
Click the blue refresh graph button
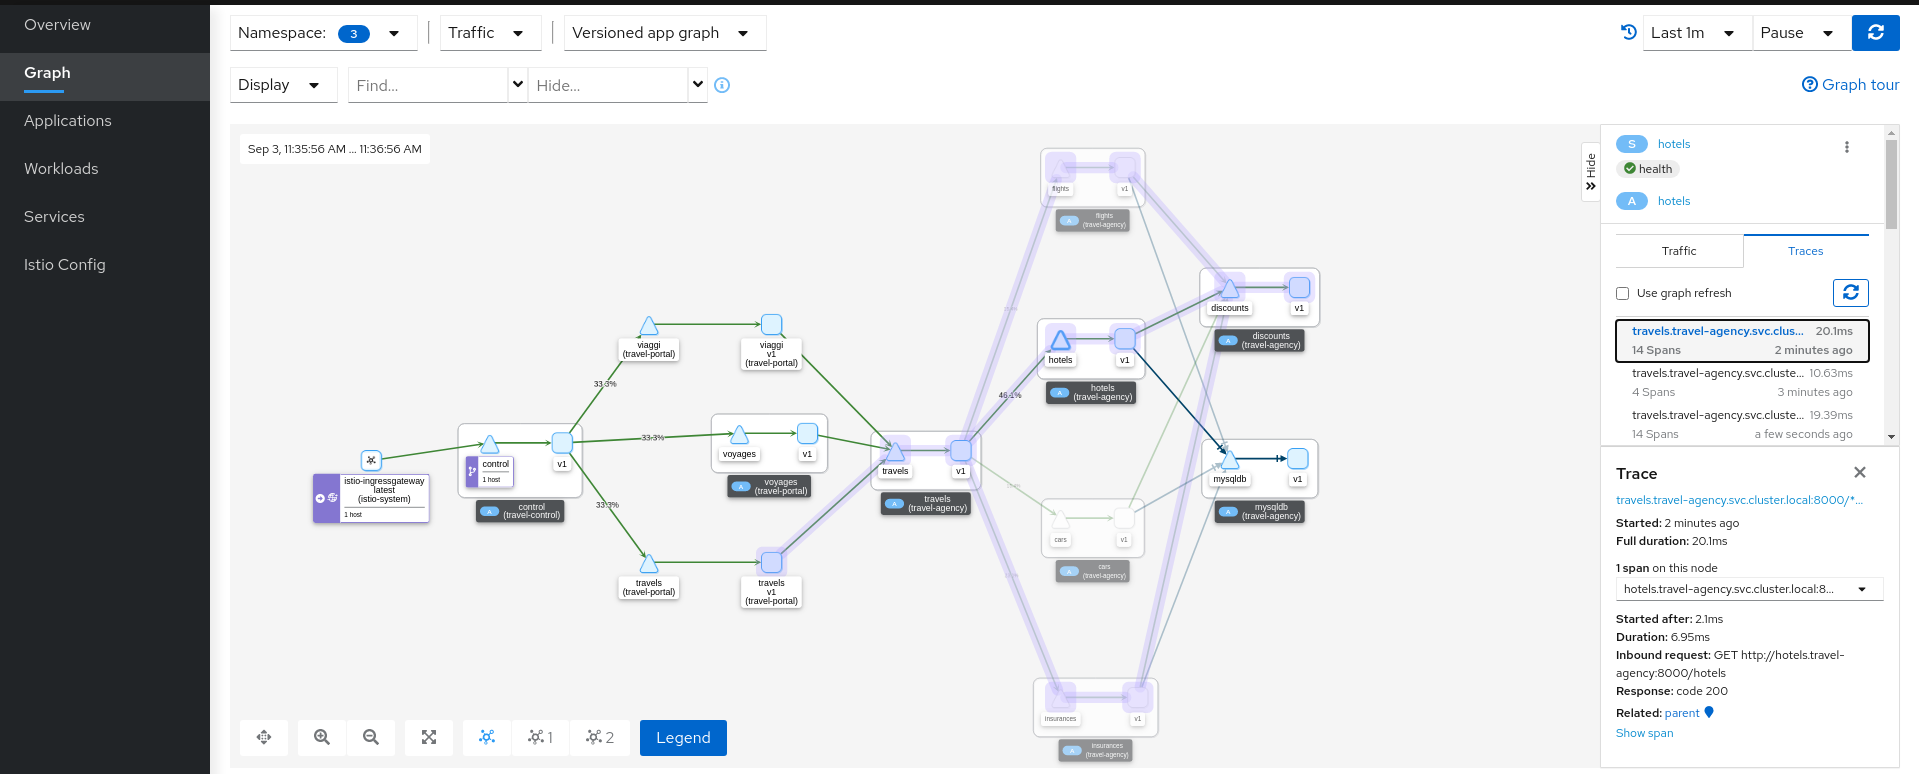point(1875,33)
